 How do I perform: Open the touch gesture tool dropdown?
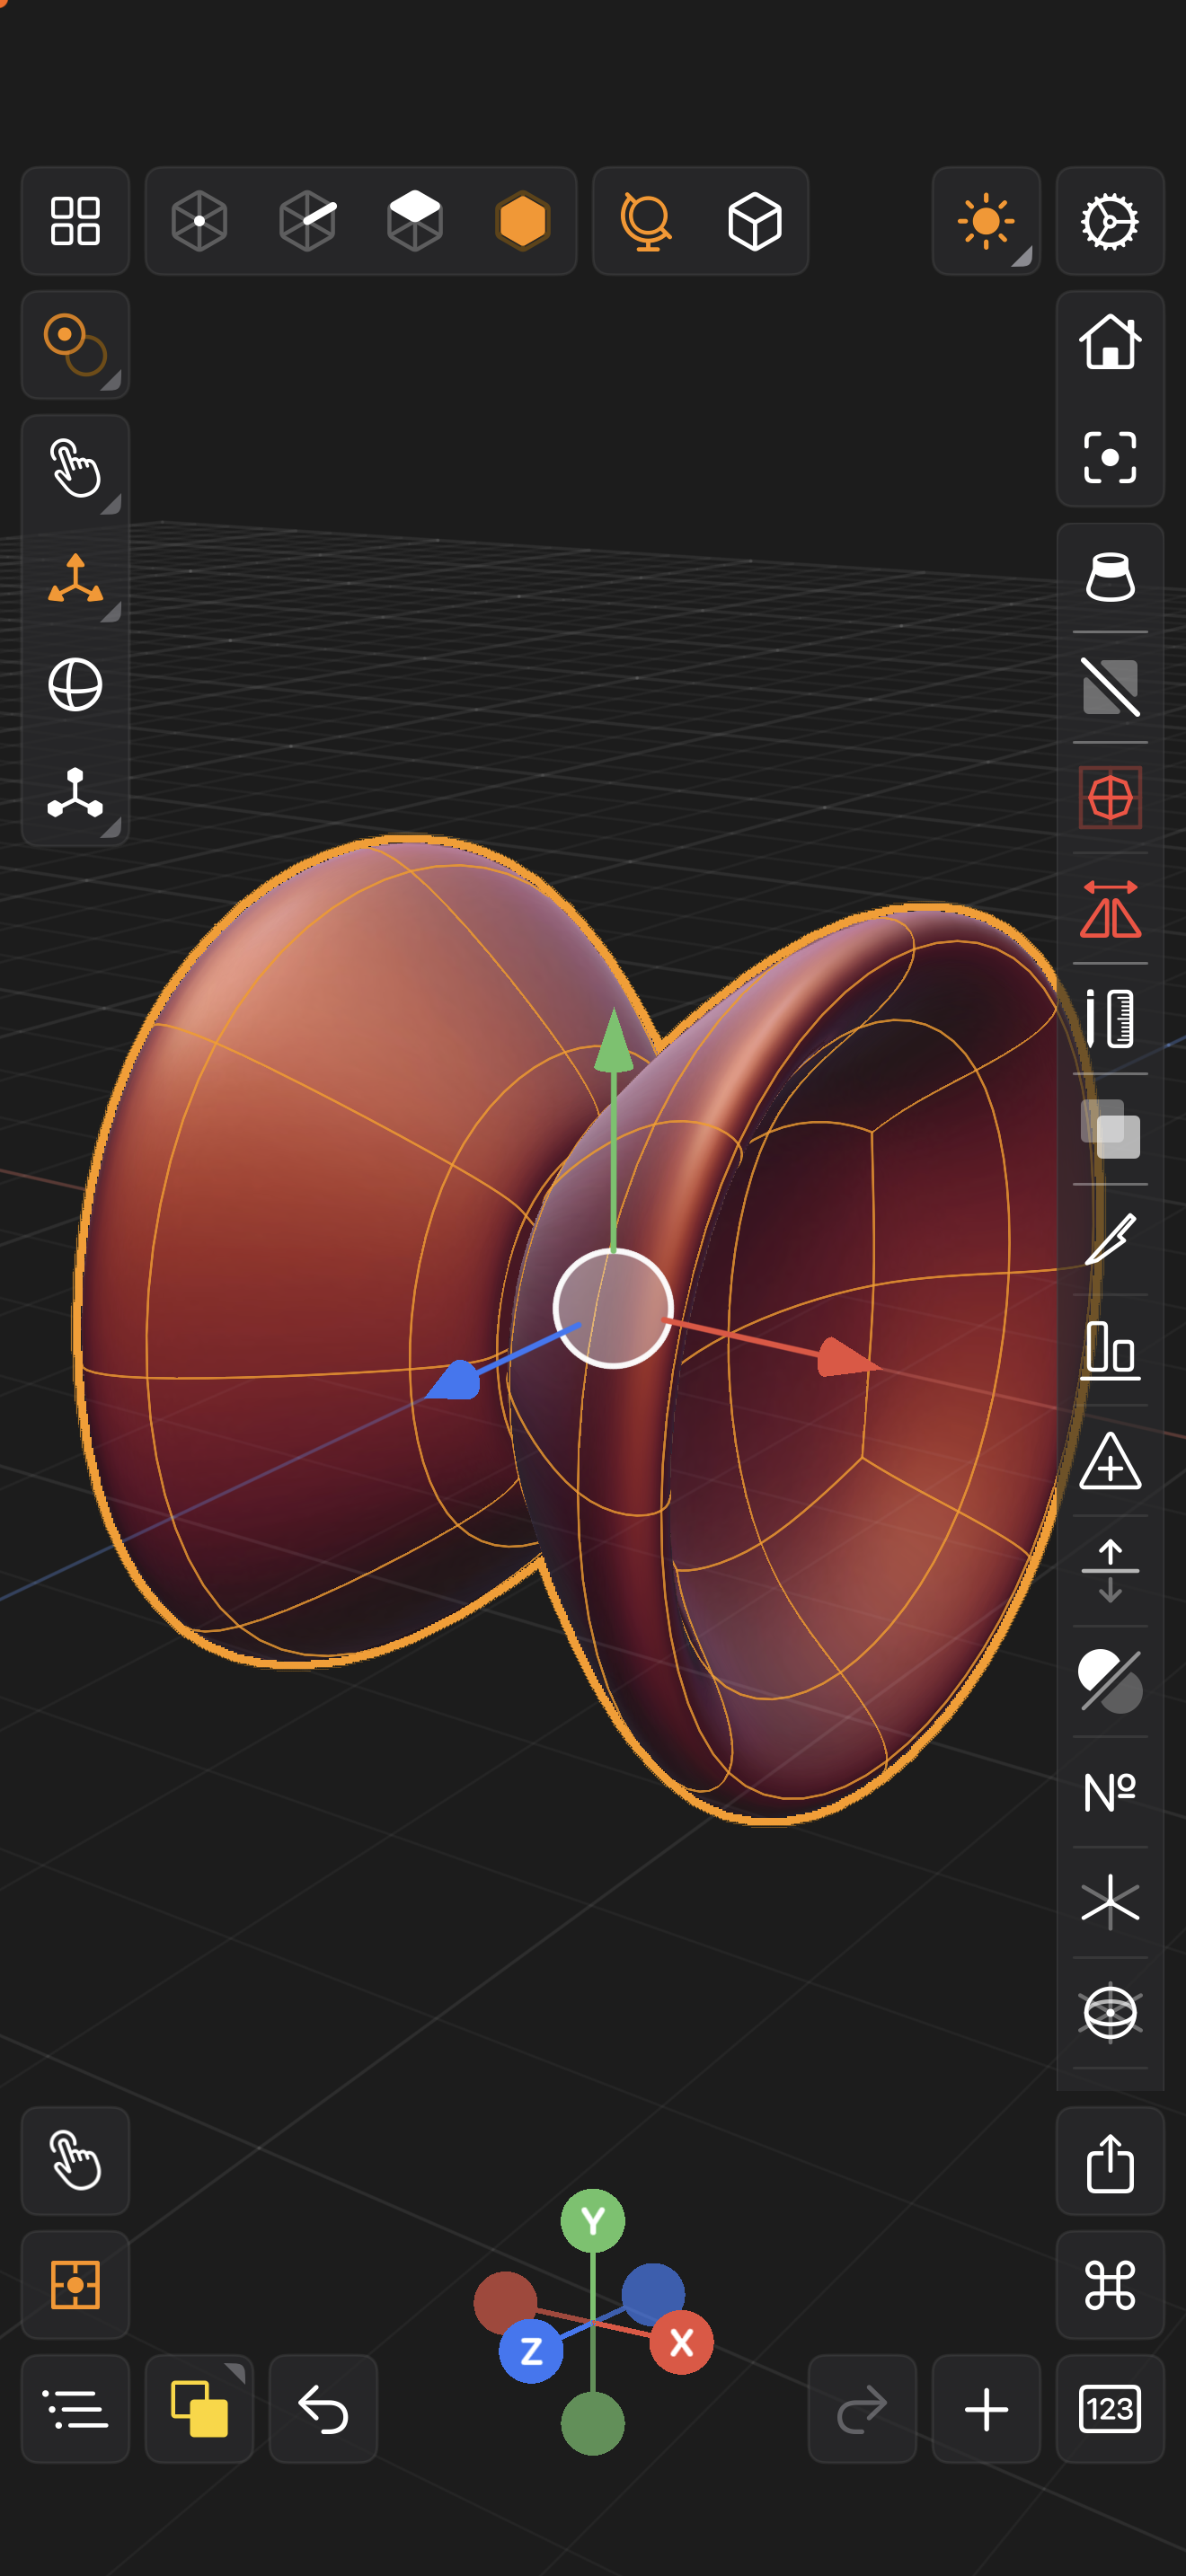point(75,467)
